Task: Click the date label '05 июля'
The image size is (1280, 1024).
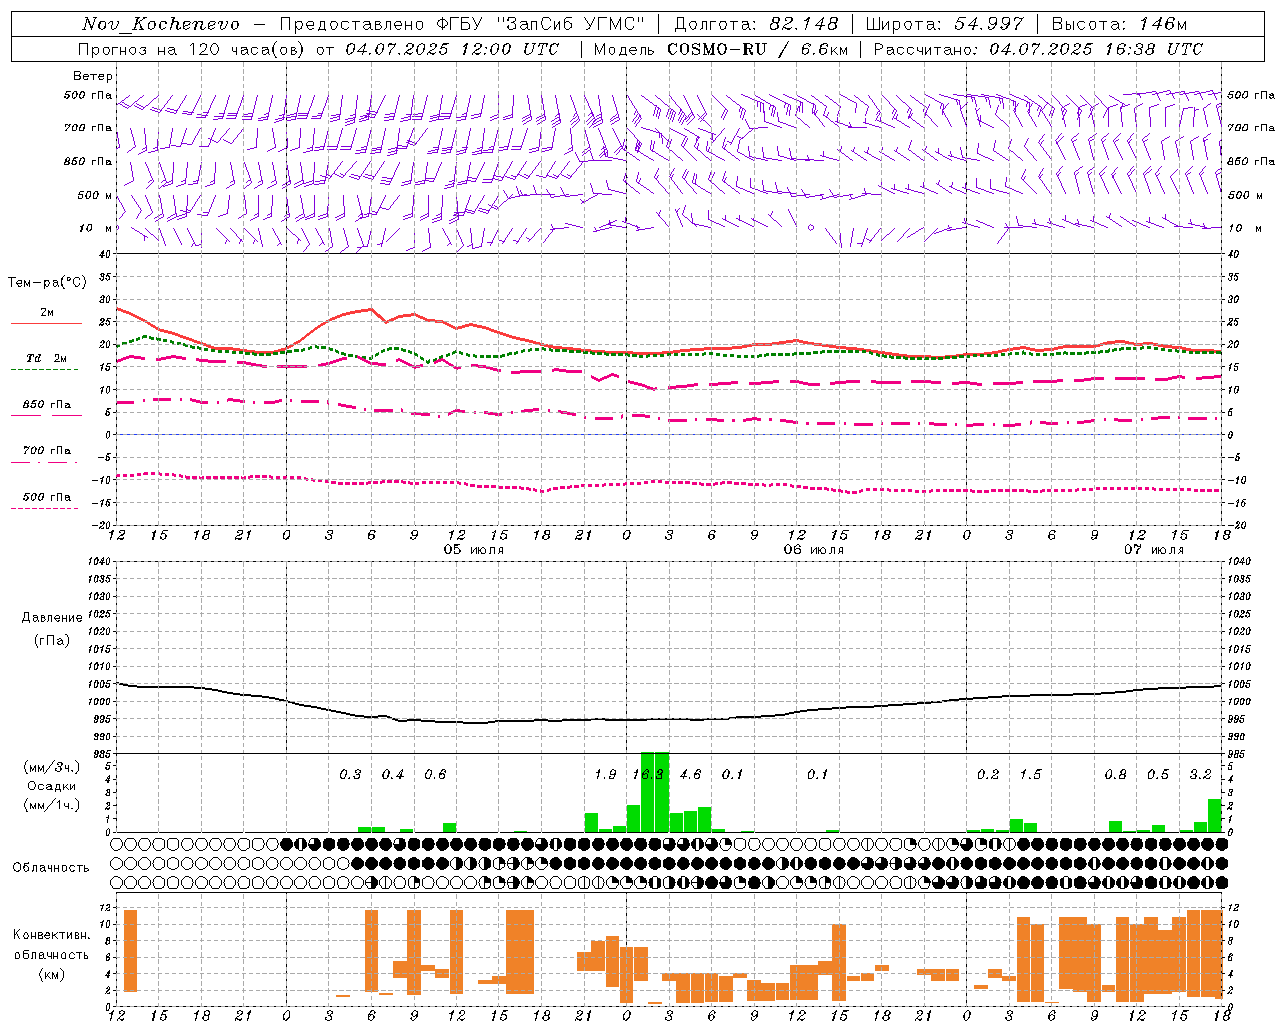Action: pos(474,550)
